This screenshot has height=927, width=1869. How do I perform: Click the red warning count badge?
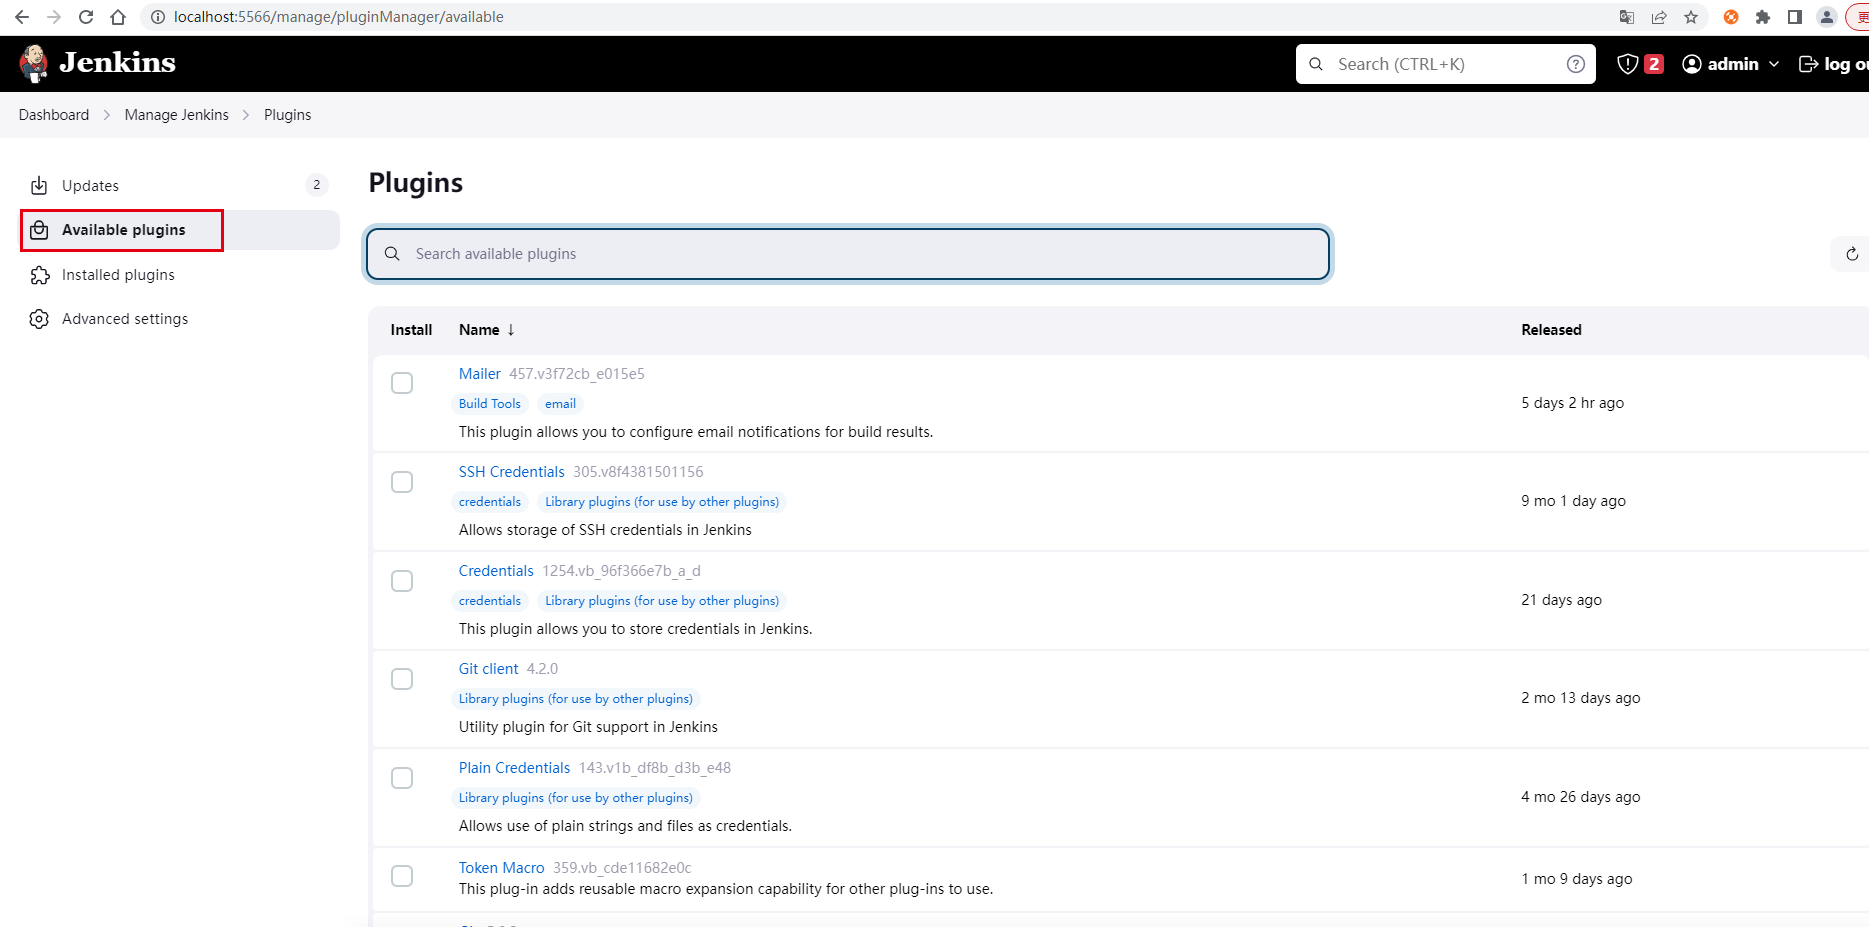pyautogui.click(x=1654, y=64)
